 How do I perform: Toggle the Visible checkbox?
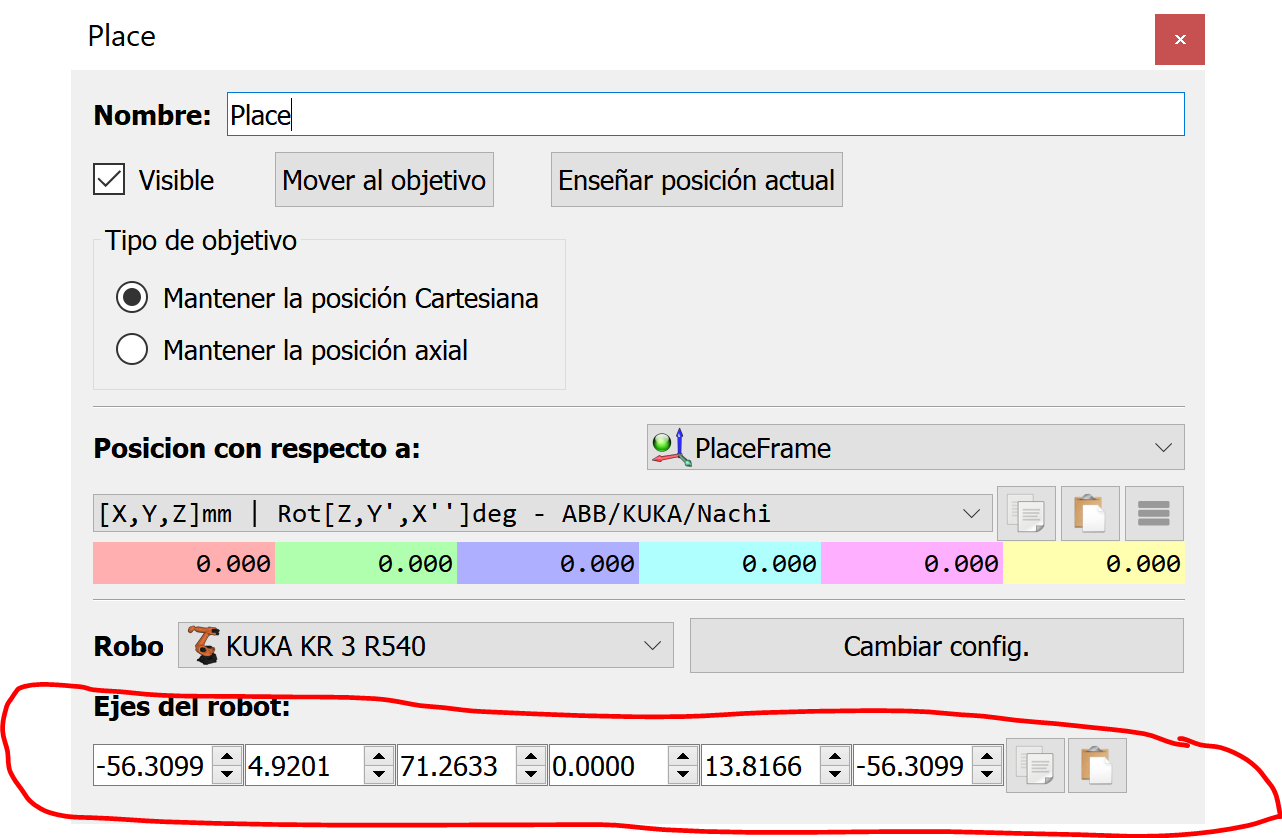coord(109,180)
